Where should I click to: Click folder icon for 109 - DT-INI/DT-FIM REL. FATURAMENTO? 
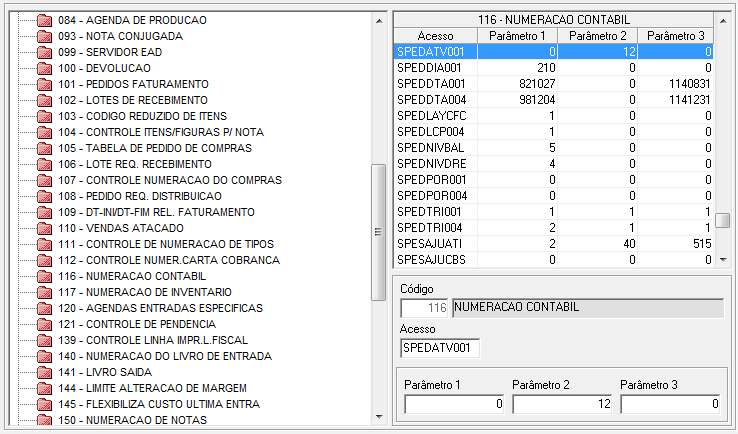pyautogui.click(x=44, y=212)
